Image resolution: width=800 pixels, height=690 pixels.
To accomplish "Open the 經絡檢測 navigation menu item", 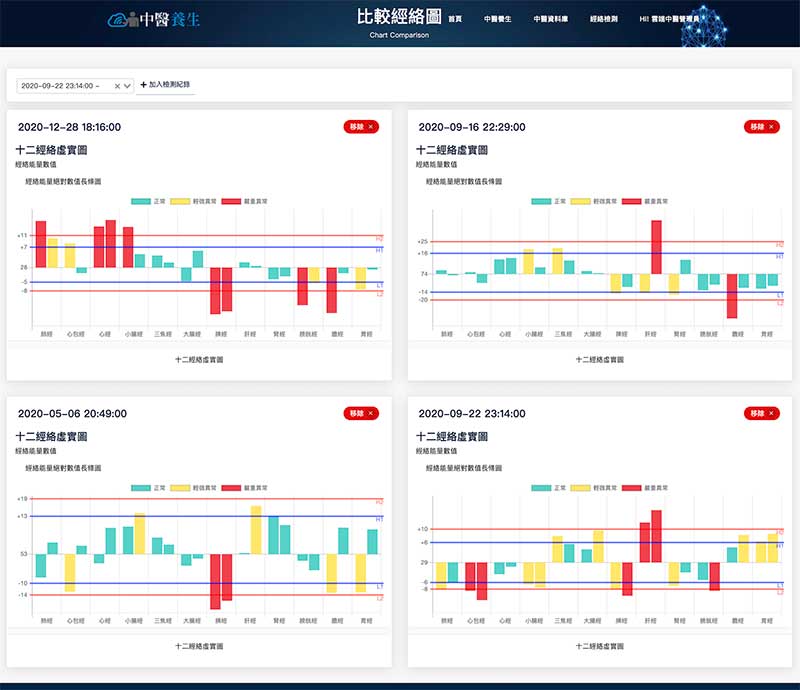I will 604,19.
